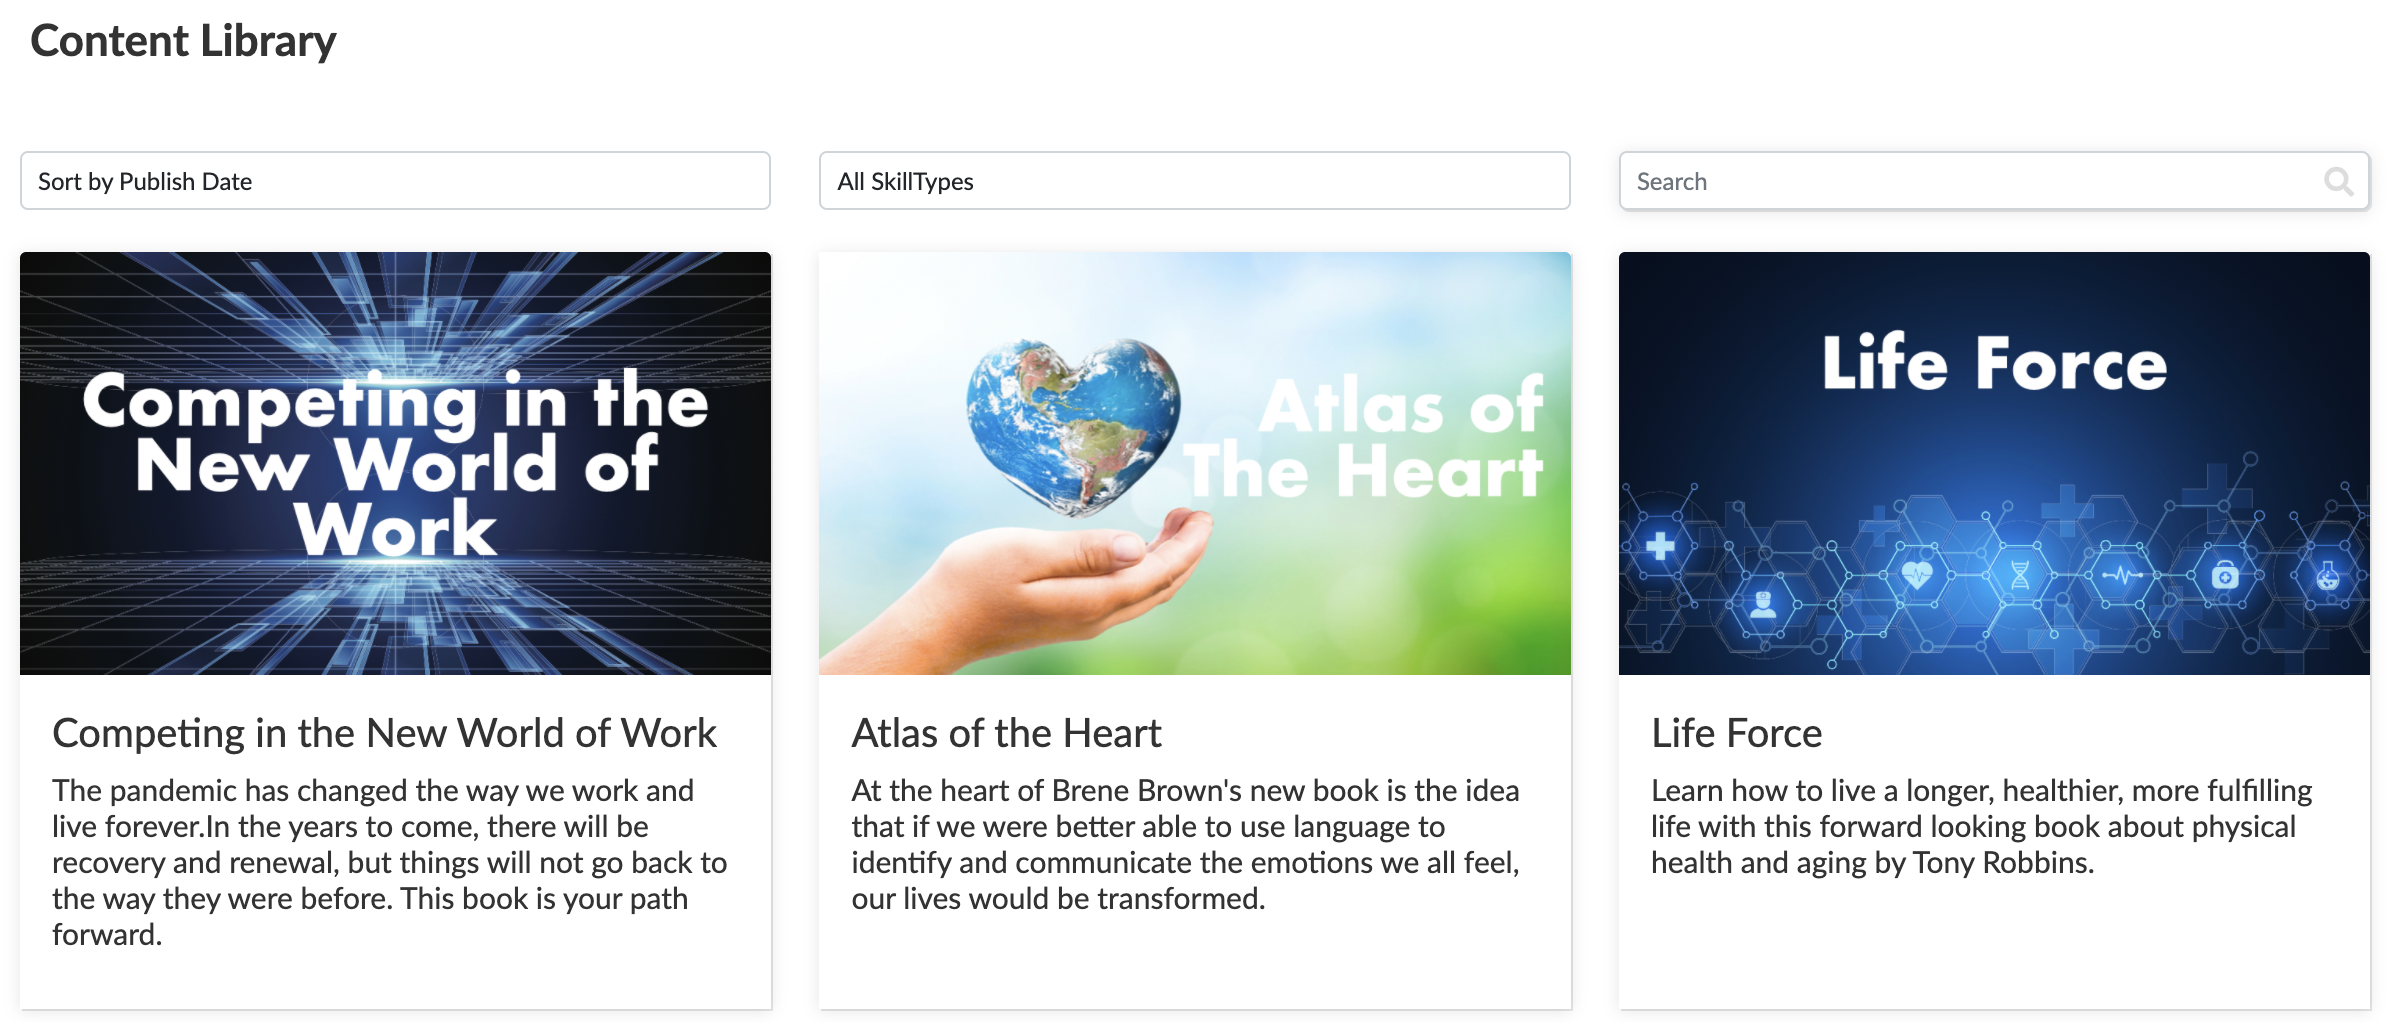The image size is (2388, 1022).
Task: Click the DNA helix icon
Action: tap(2020, 574)
